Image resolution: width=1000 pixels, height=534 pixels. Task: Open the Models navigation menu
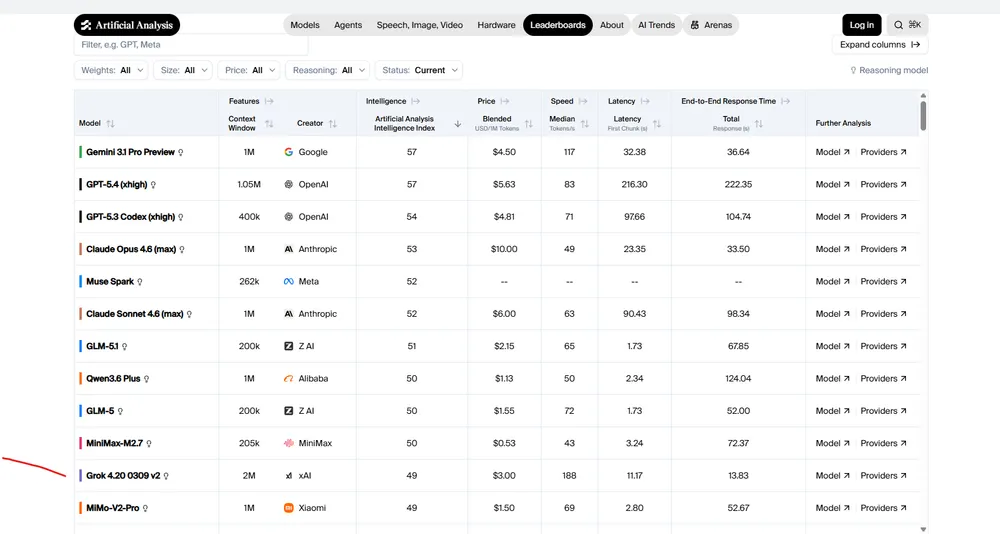tap(305, 25)
